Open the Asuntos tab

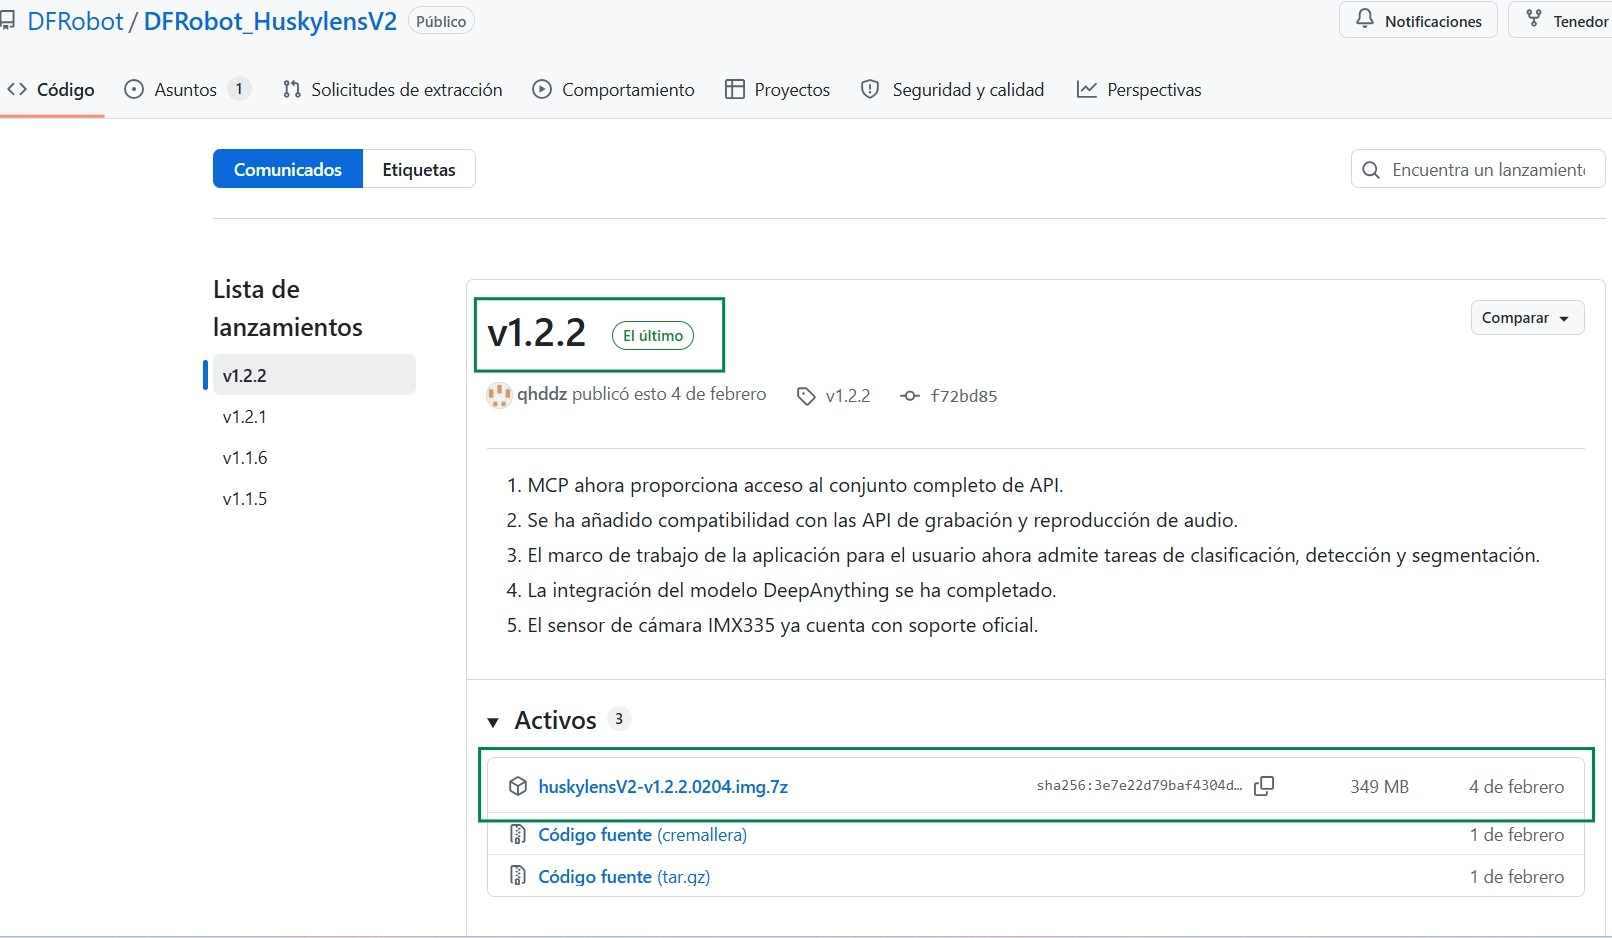click(187, 89)
